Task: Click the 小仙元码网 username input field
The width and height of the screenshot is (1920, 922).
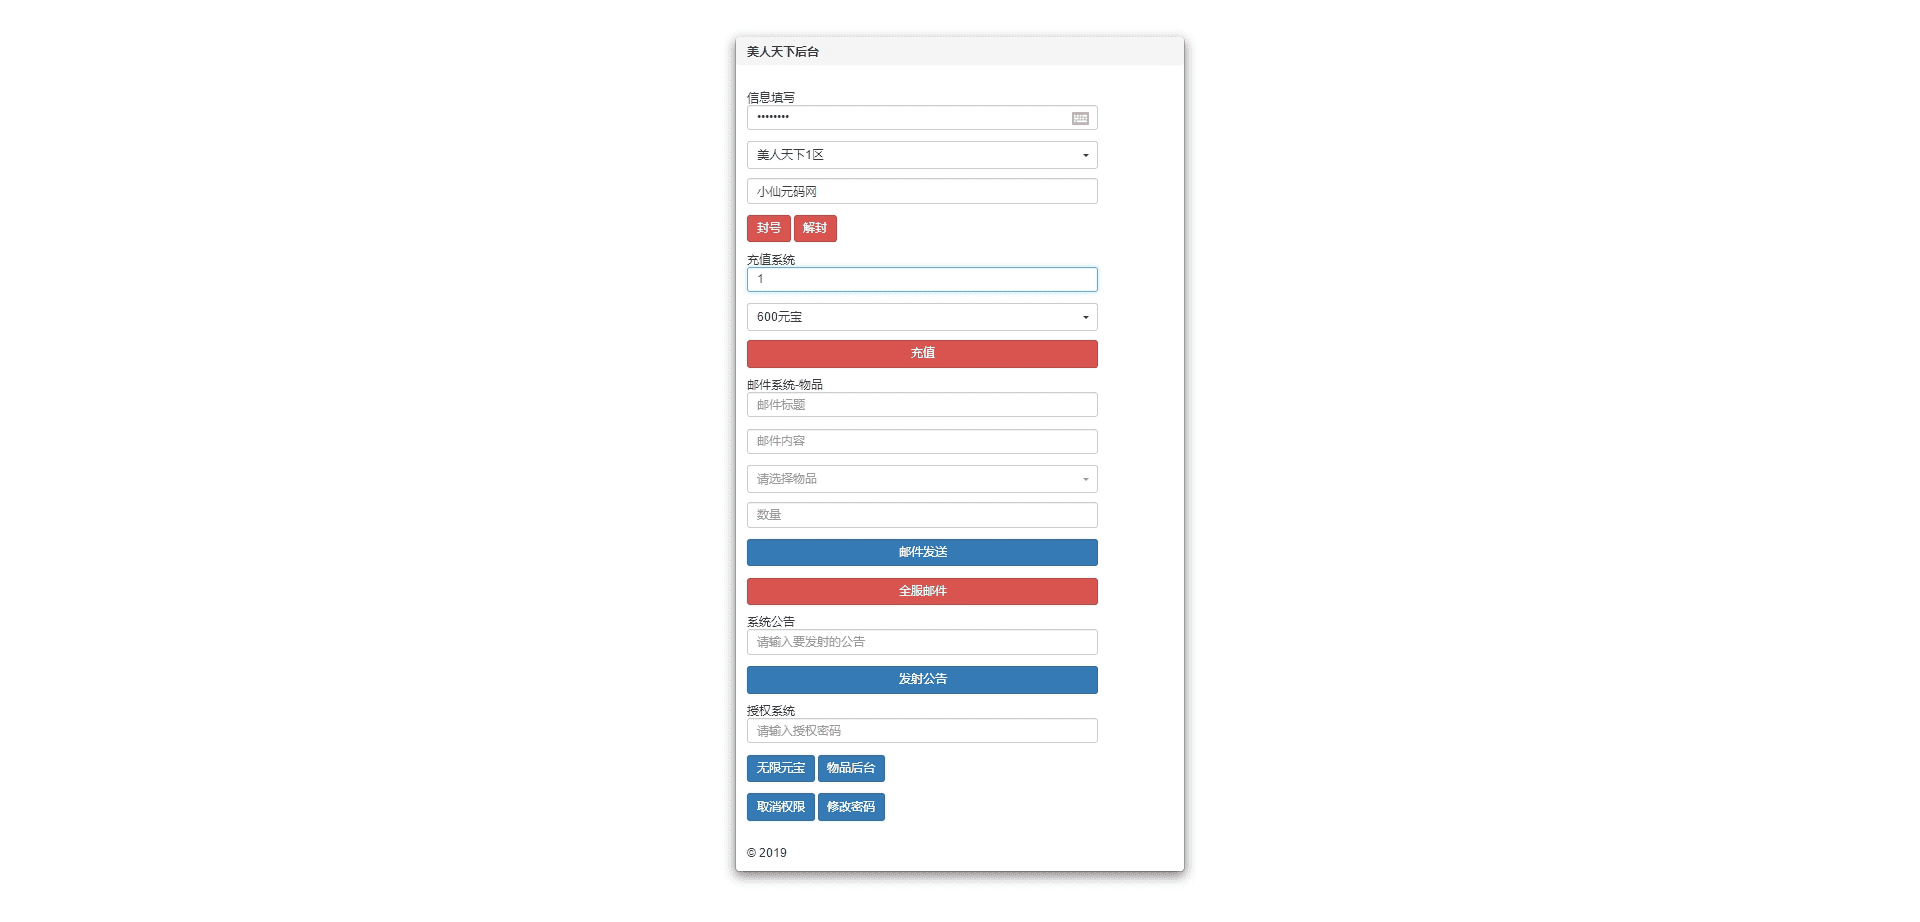Action: click(x=921, y=191)
